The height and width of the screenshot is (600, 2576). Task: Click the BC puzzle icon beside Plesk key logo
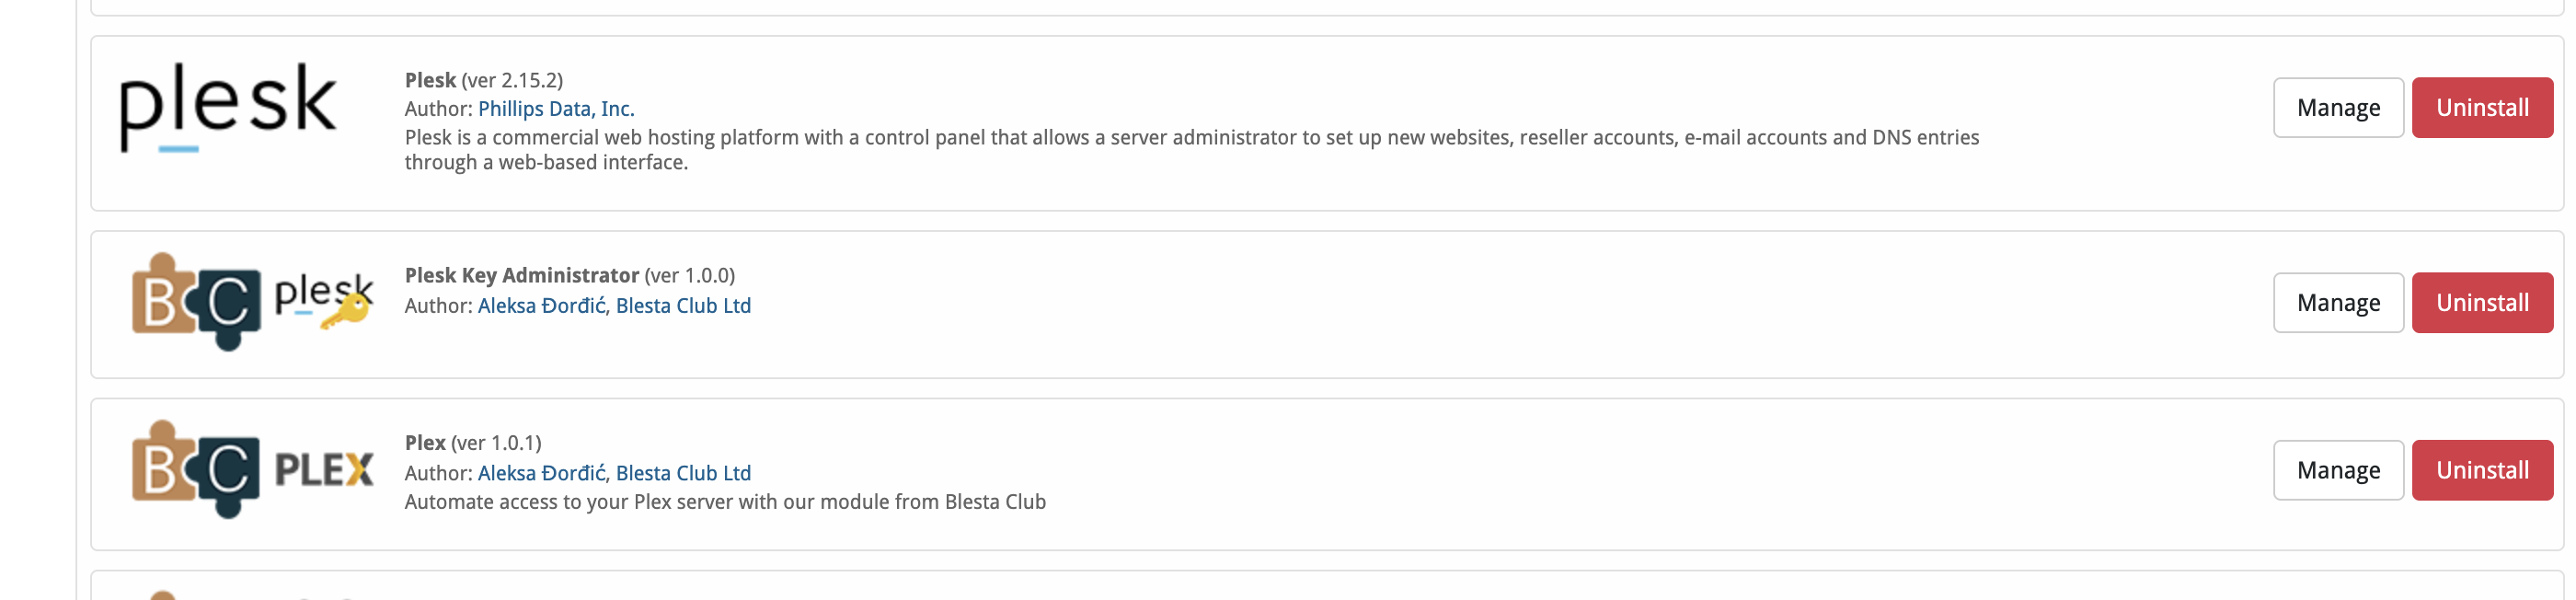point(195,301)
